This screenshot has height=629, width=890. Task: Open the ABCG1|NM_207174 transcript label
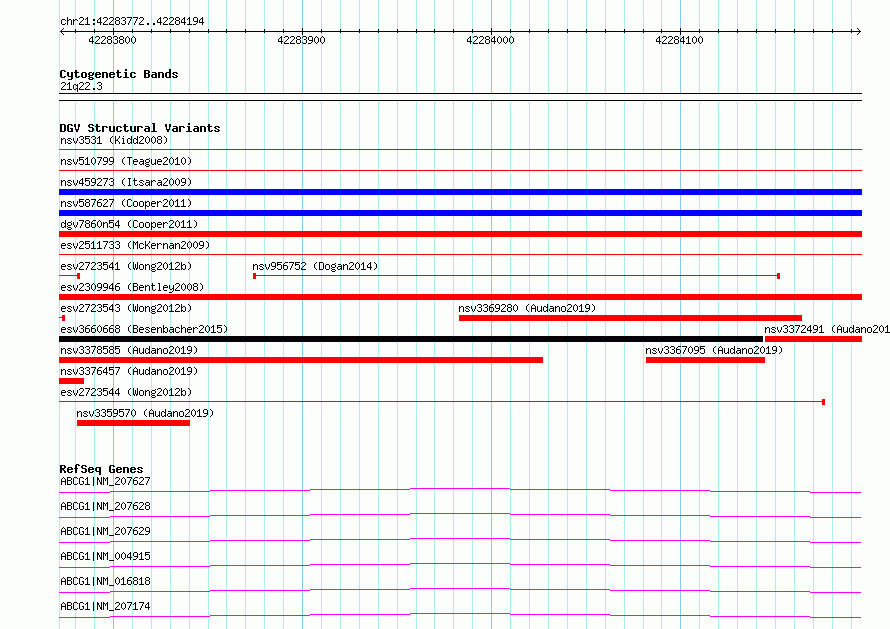point(106,606)
